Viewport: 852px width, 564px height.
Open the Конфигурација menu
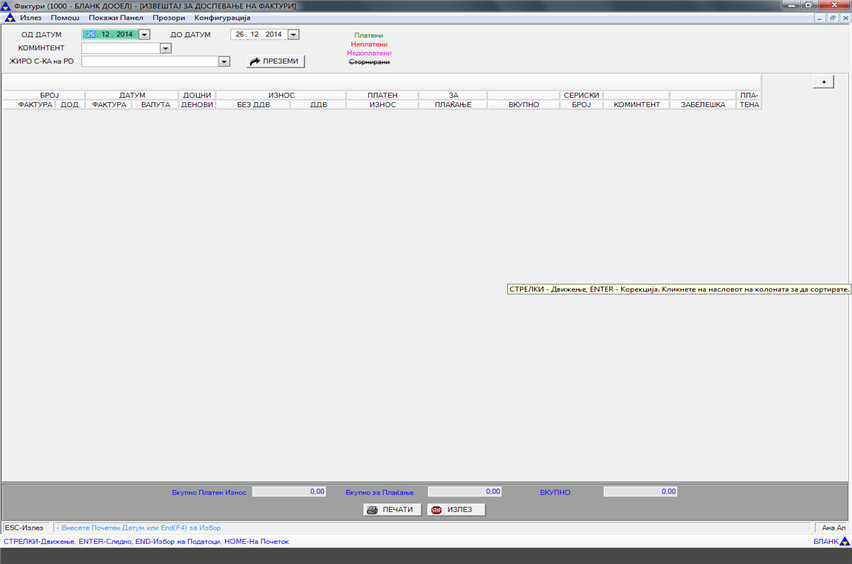(x=222, y=18)
